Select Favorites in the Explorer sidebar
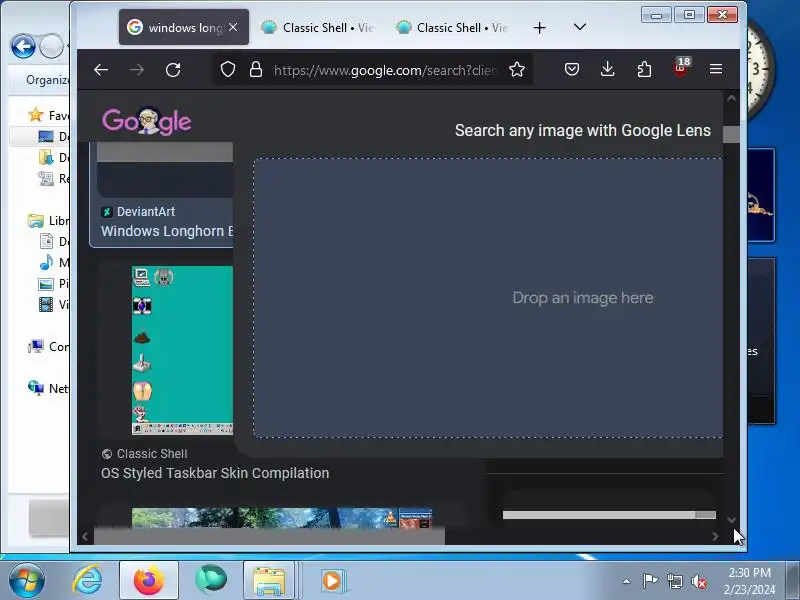 48,115
